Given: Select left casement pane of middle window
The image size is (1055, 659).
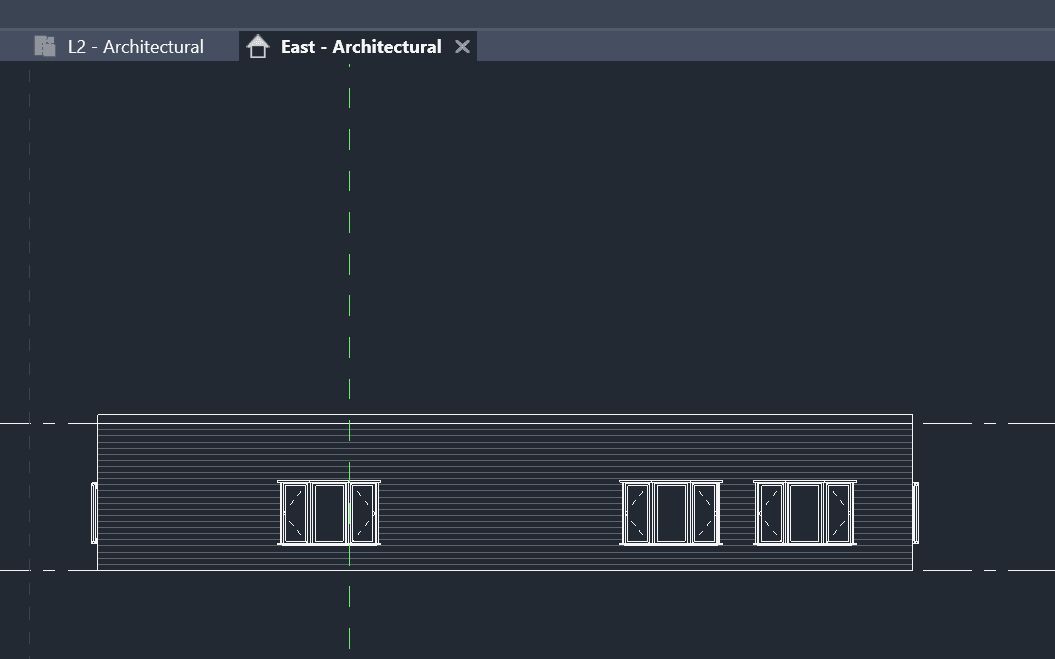Looking at the screenshot, I should coord(637,513).
